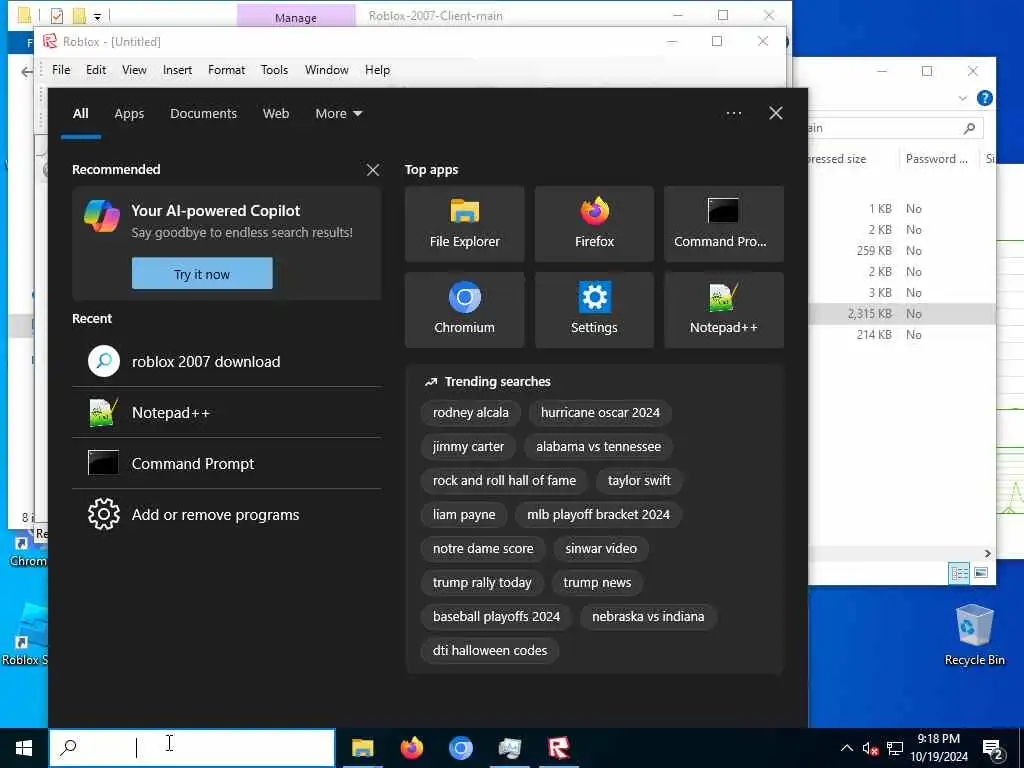1024x768 pixels.
Task: Open Roblox Tools menu
Action: (274, 70)
